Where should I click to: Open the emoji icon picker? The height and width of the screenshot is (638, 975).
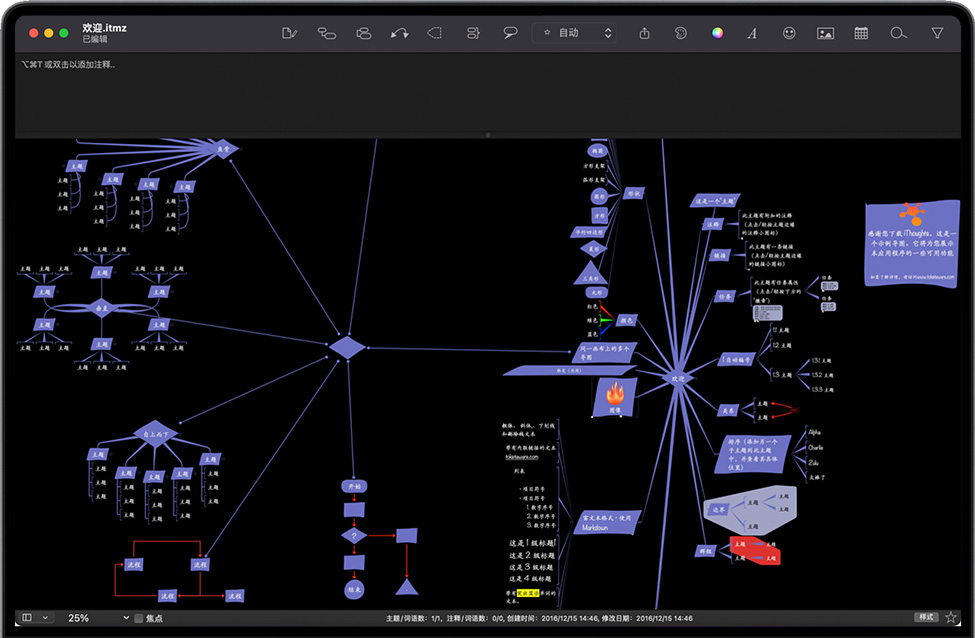point(789,33)
